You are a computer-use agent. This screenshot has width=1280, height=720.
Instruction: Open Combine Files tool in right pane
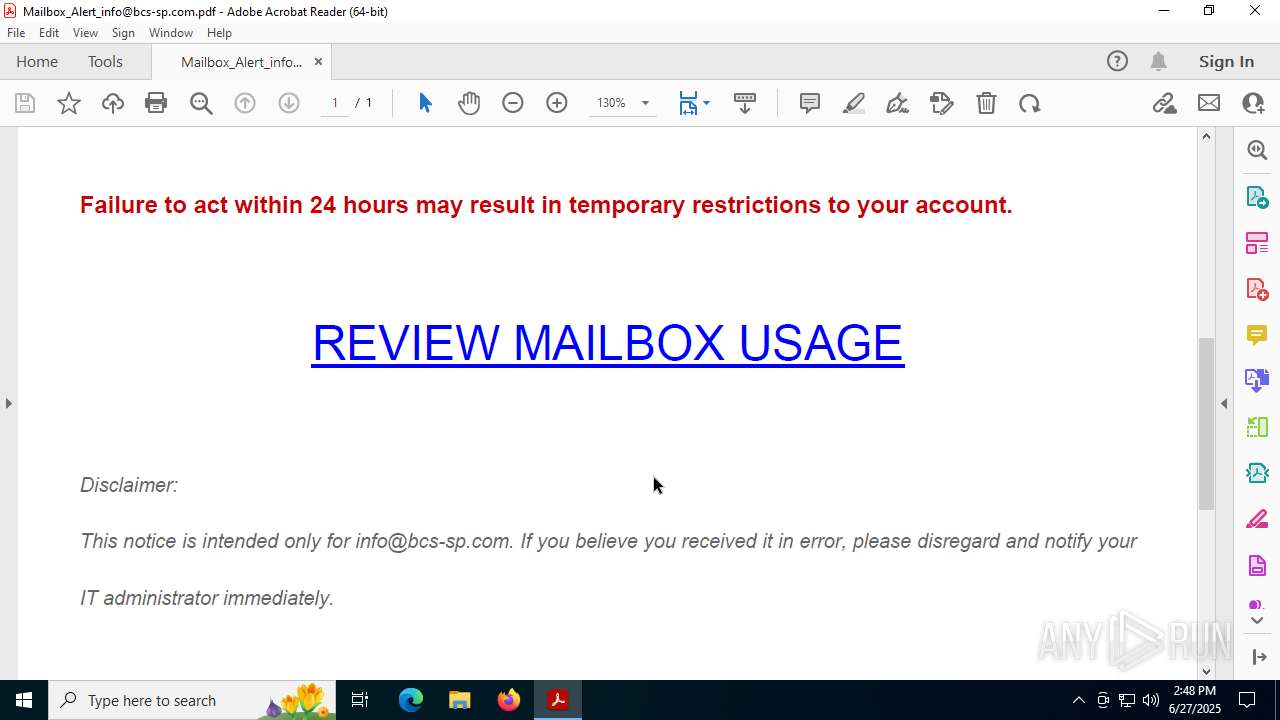pyautogui.click(x=1257, y=381)
